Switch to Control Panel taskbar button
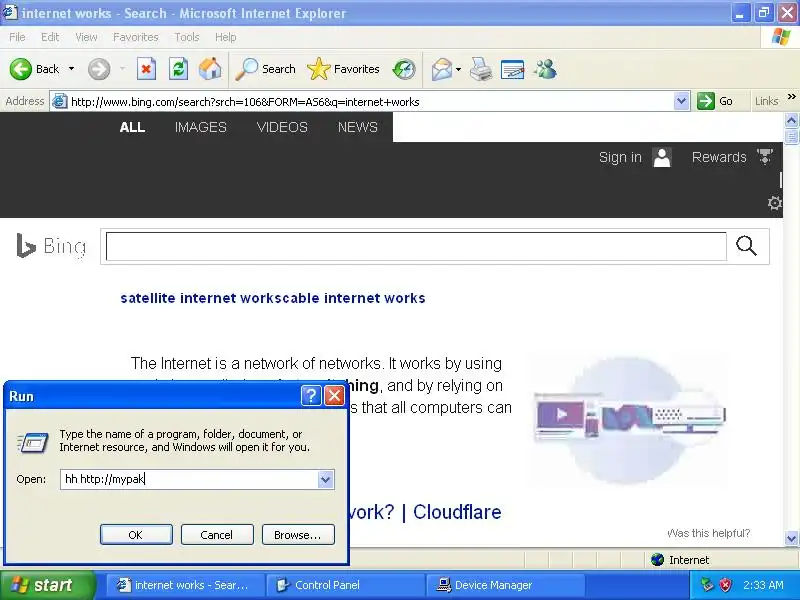The height and width of the screenshot is (600, 800). click(345, 585)
